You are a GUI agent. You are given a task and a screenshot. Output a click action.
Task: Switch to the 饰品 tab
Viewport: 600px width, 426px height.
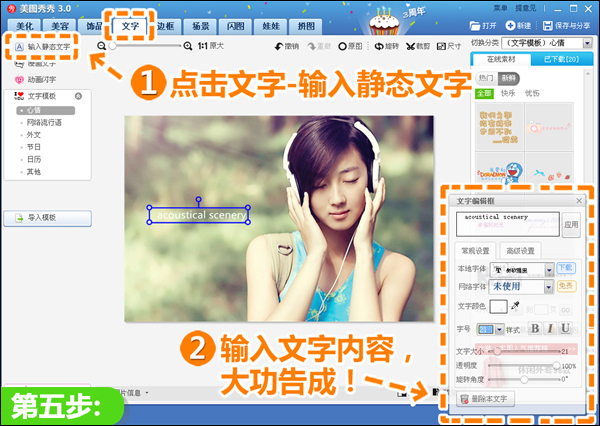click(94, 26)
